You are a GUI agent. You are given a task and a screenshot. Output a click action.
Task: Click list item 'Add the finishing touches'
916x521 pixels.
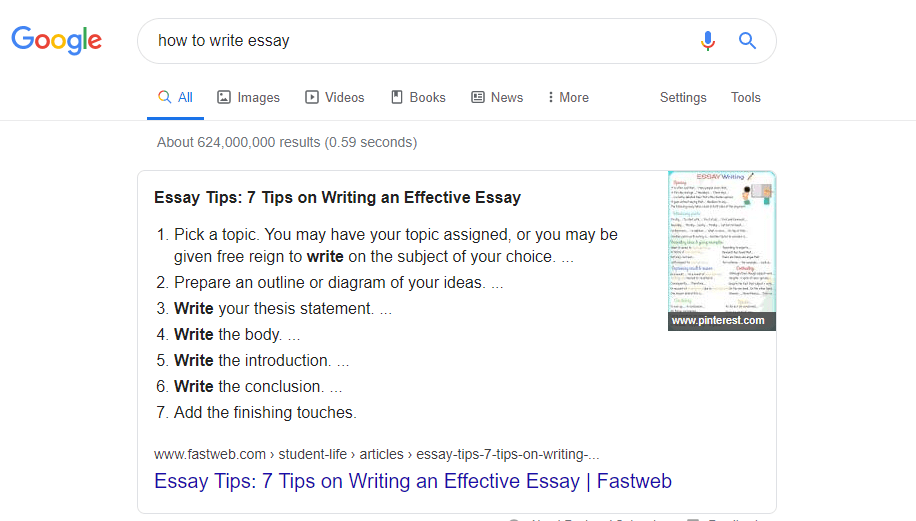(256, 412)
